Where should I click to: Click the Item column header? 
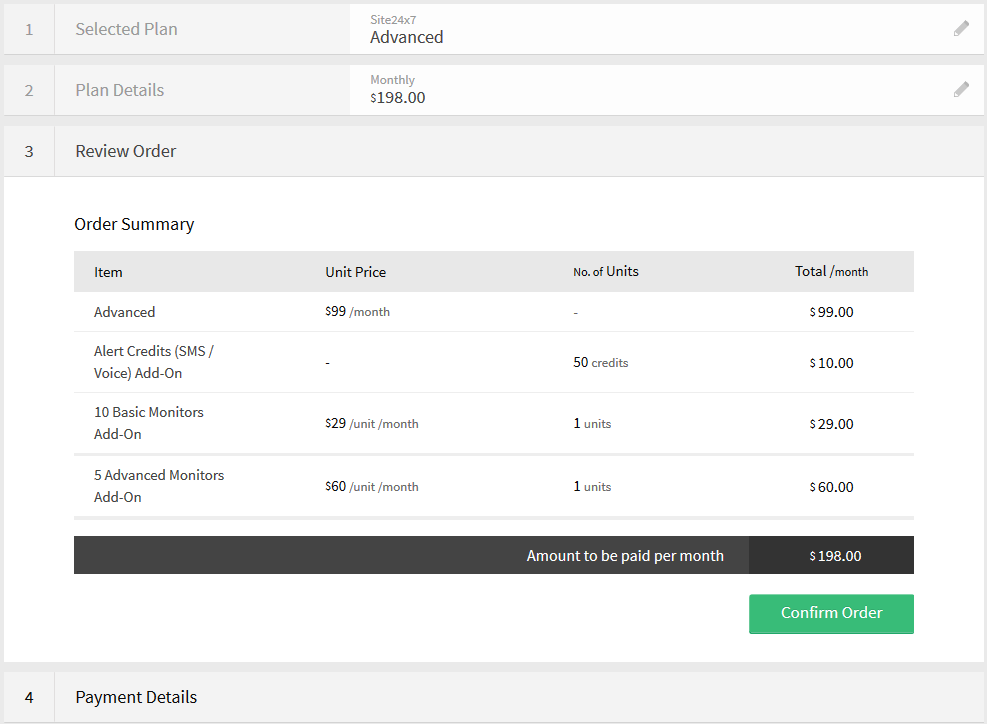(x=108, y=272)
